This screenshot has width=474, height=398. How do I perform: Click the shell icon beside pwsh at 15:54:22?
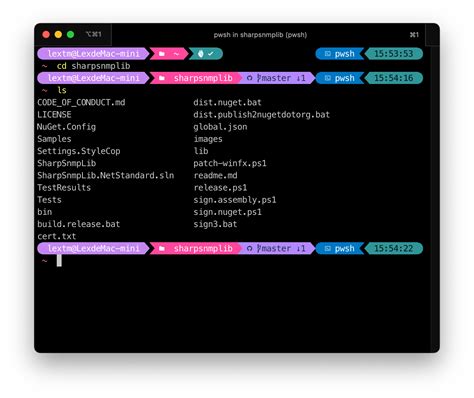(328, 248)
